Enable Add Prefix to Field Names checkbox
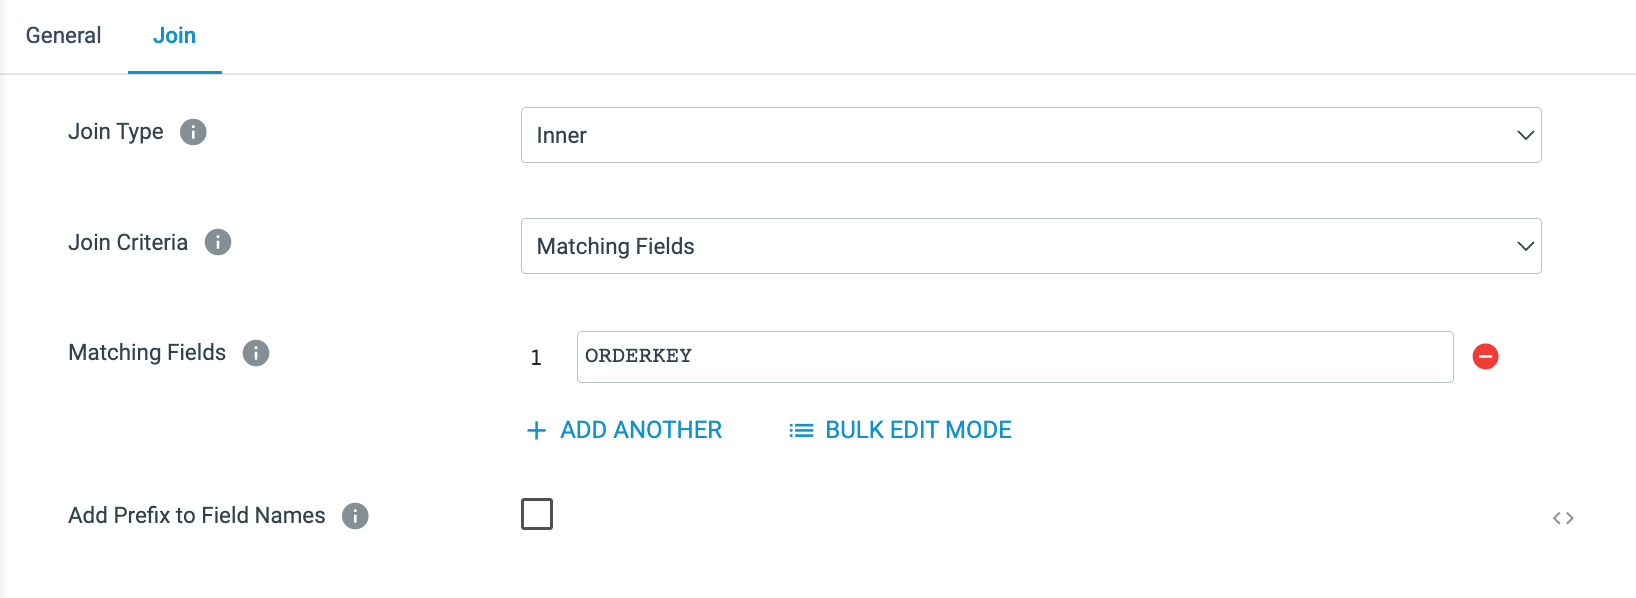The width and height of the screenshot is (1636, 598). [x=537, y=514]
